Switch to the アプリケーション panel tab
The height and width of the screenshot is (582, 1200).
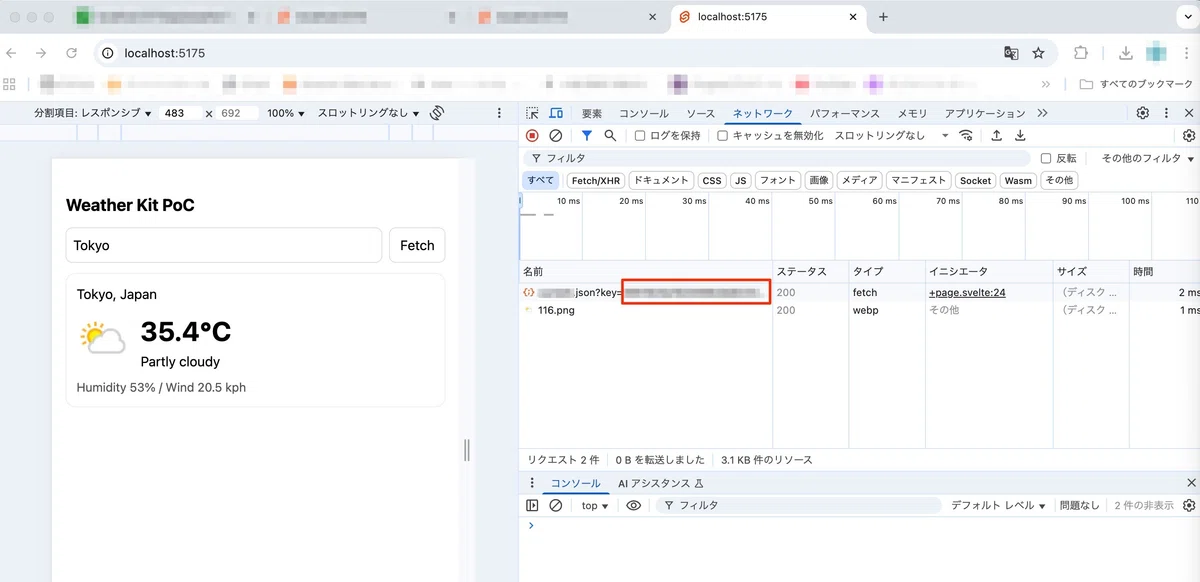tap(985, 113)
